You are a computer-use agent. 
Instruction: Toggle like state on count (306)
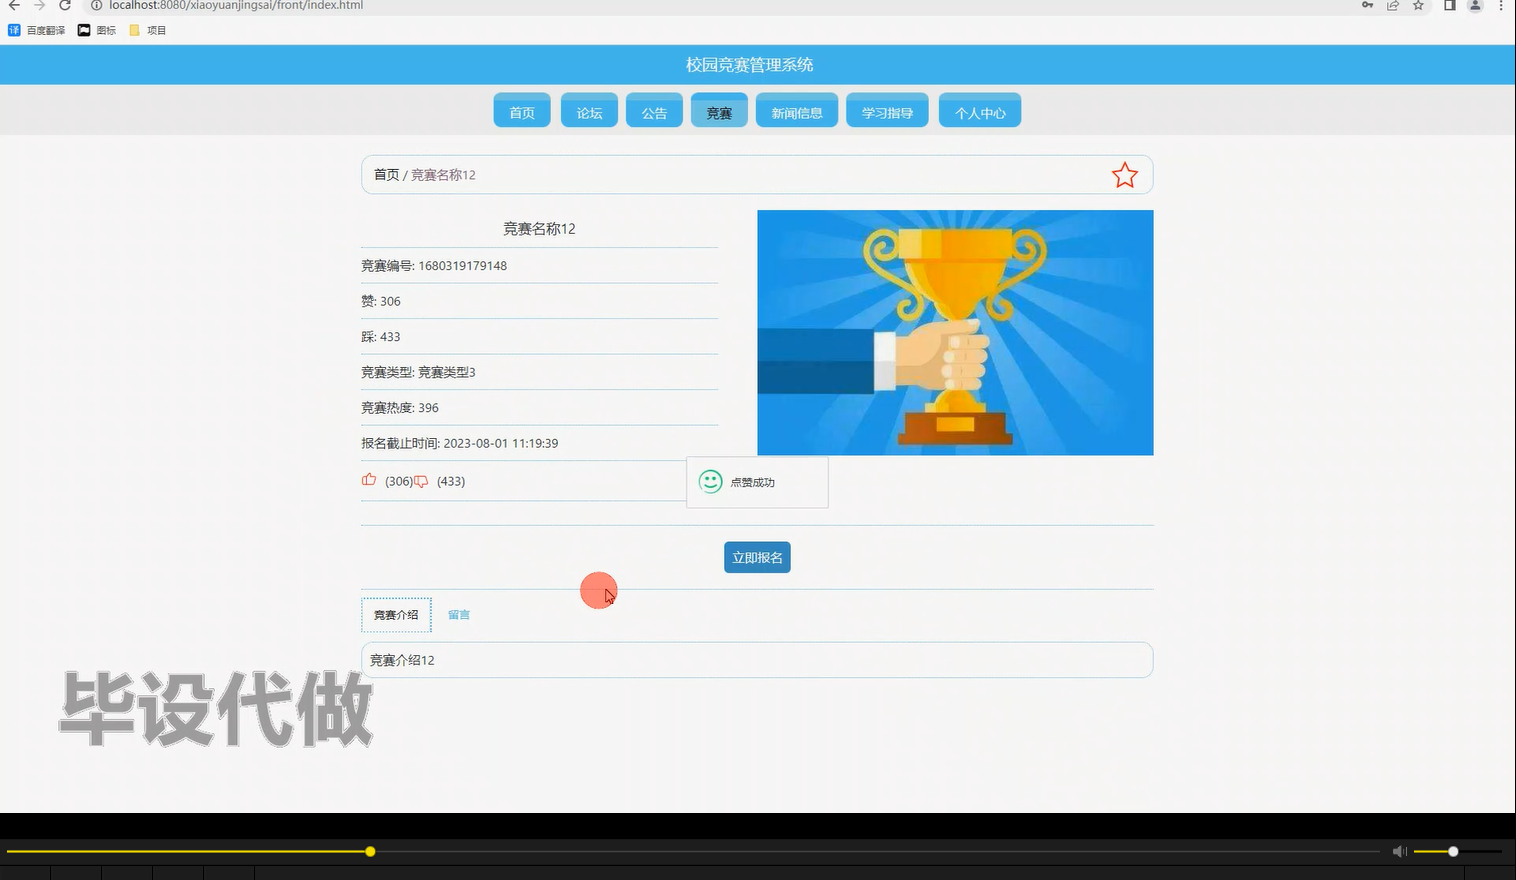coord(398,481)
